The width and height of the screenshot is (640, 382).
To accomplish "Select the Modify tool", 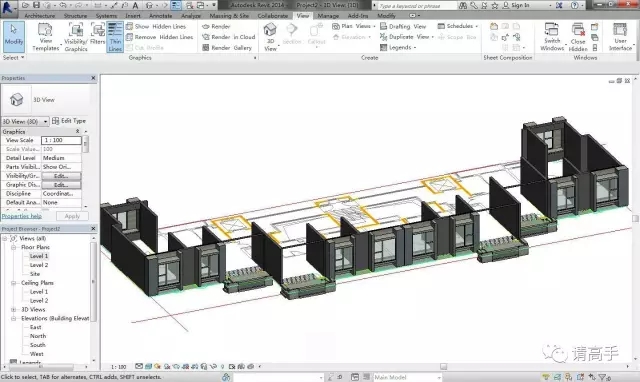I will tap(14, 36).
